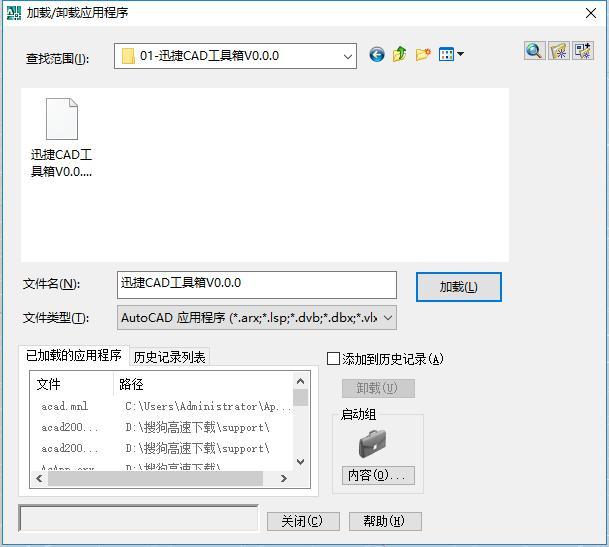Click the list's scroll right arrow
This screenshot has height=547, width=609.
point(284,478)
